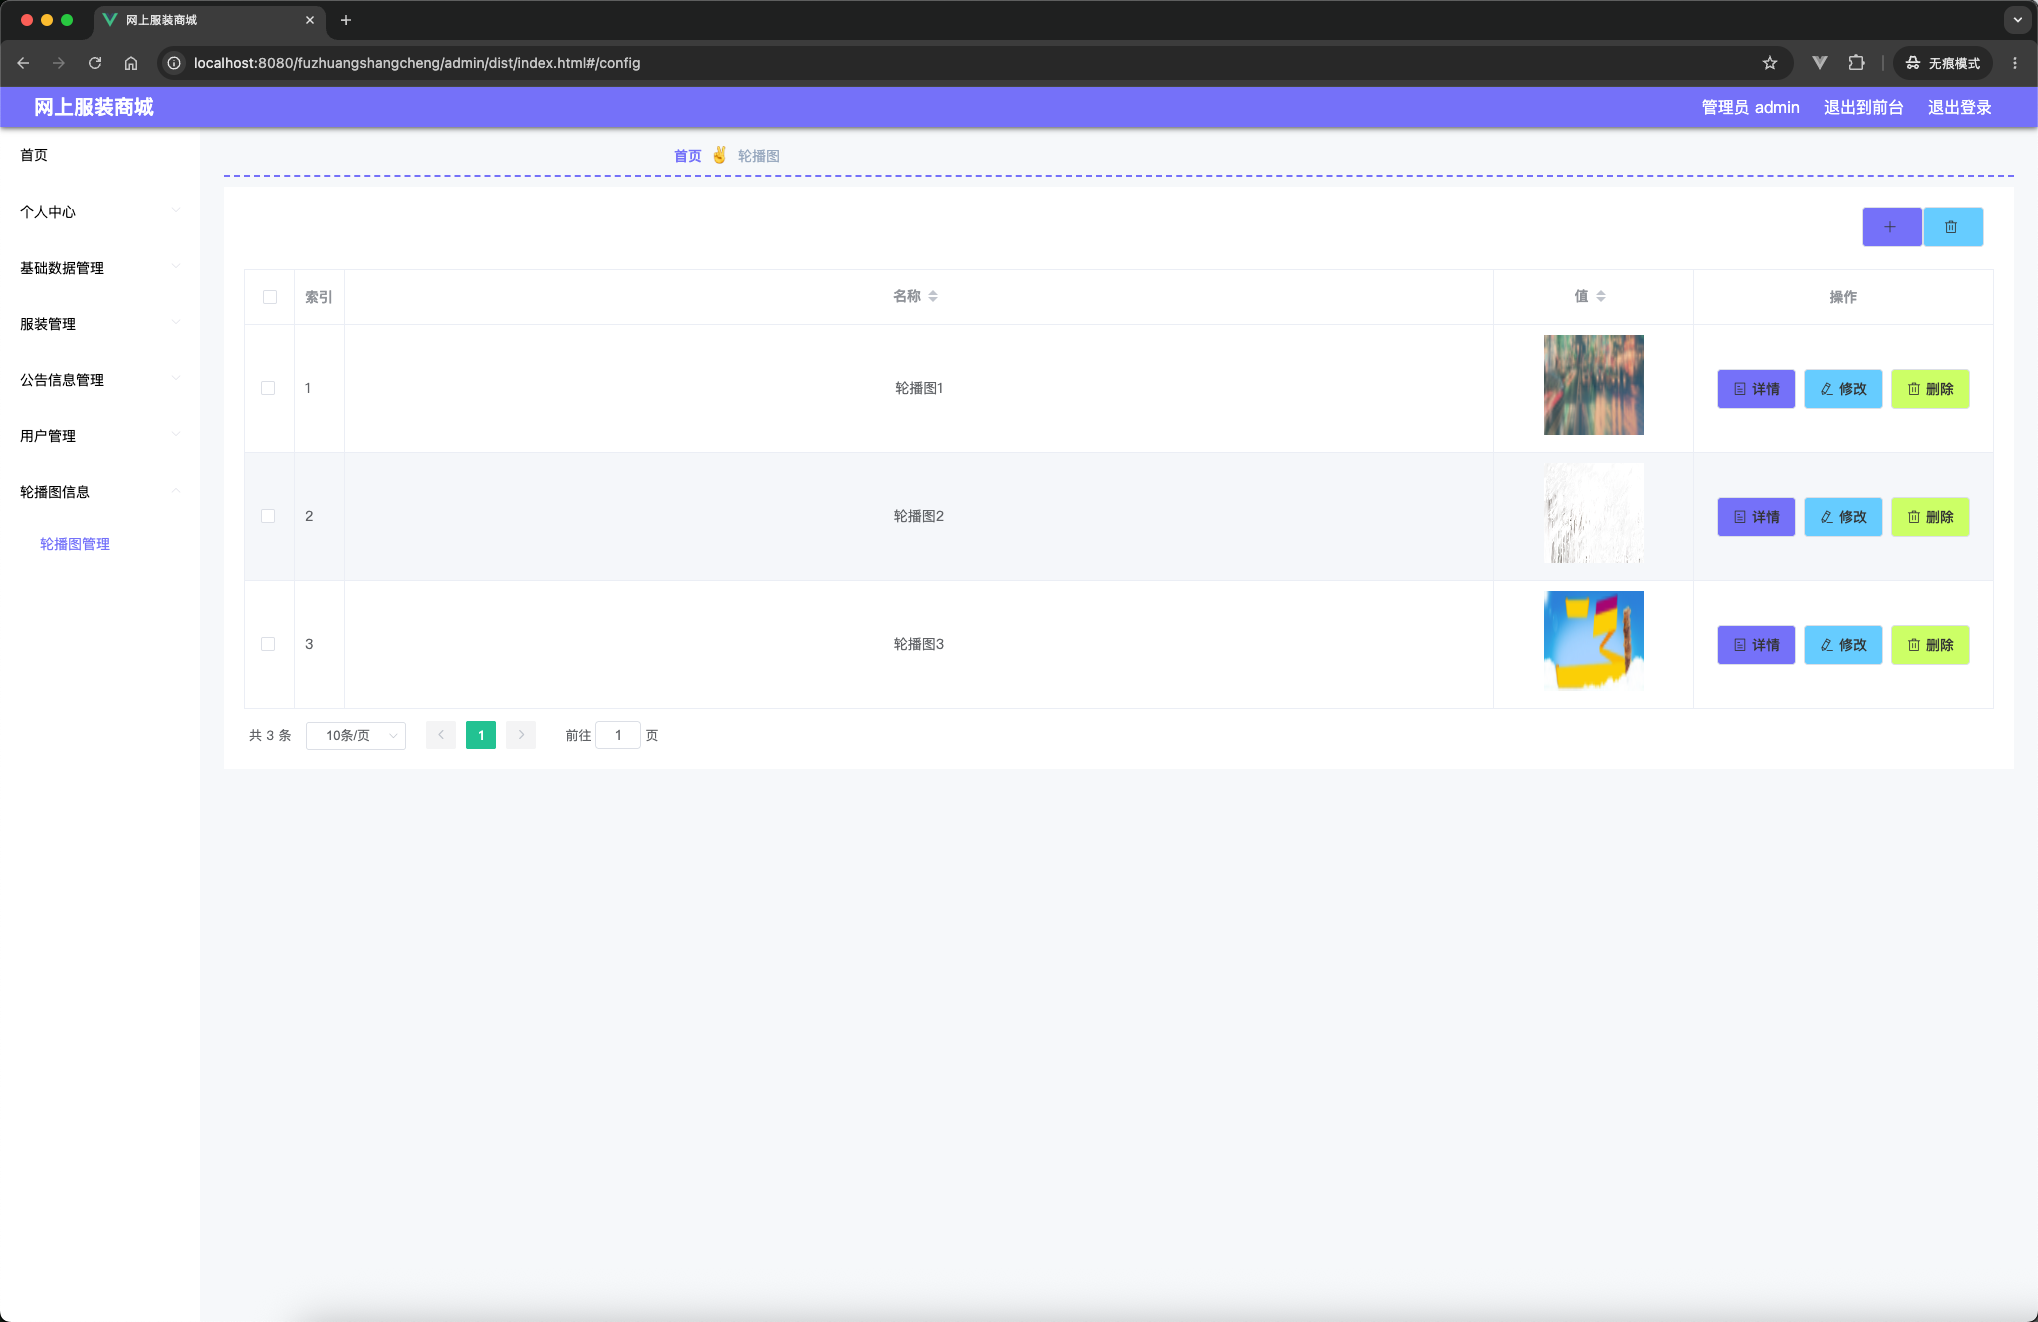Image resolution: width=2038 pixels, height=1322 pixels.
Task: Select page 1 in pagination
Action: point(481,735)
